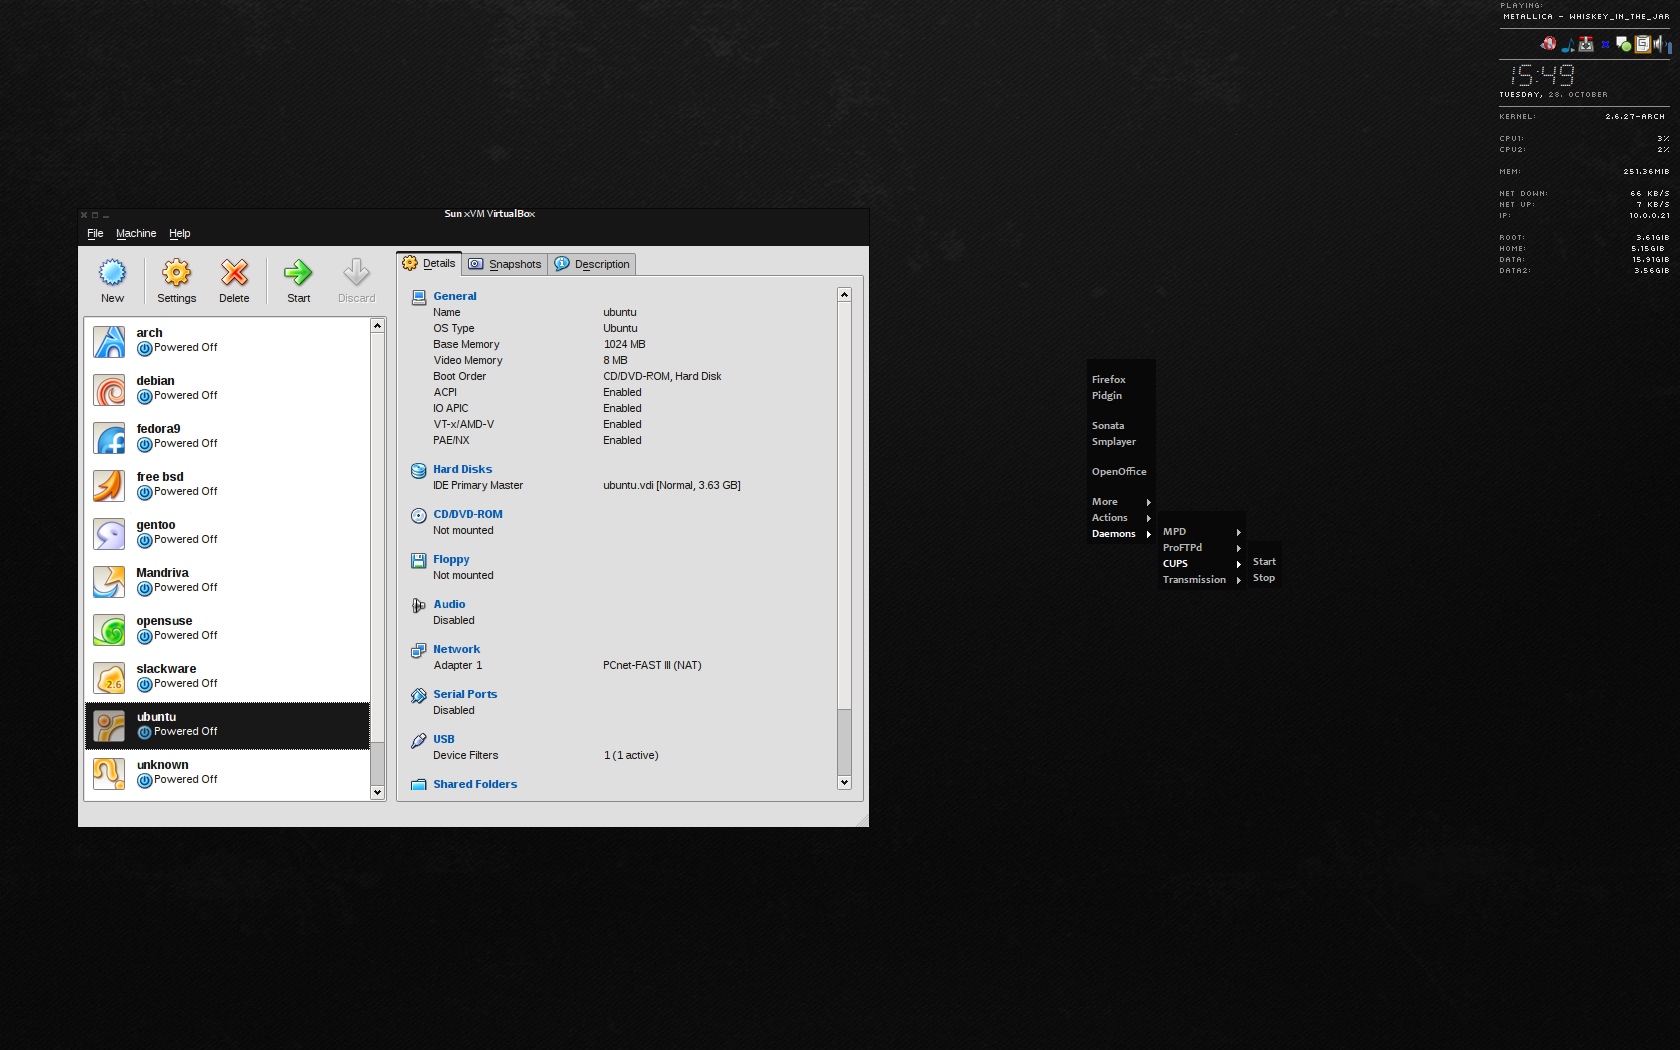Open the General settings heading link
This screenshot has height=1050, width=1680.
tap(455, 297)
